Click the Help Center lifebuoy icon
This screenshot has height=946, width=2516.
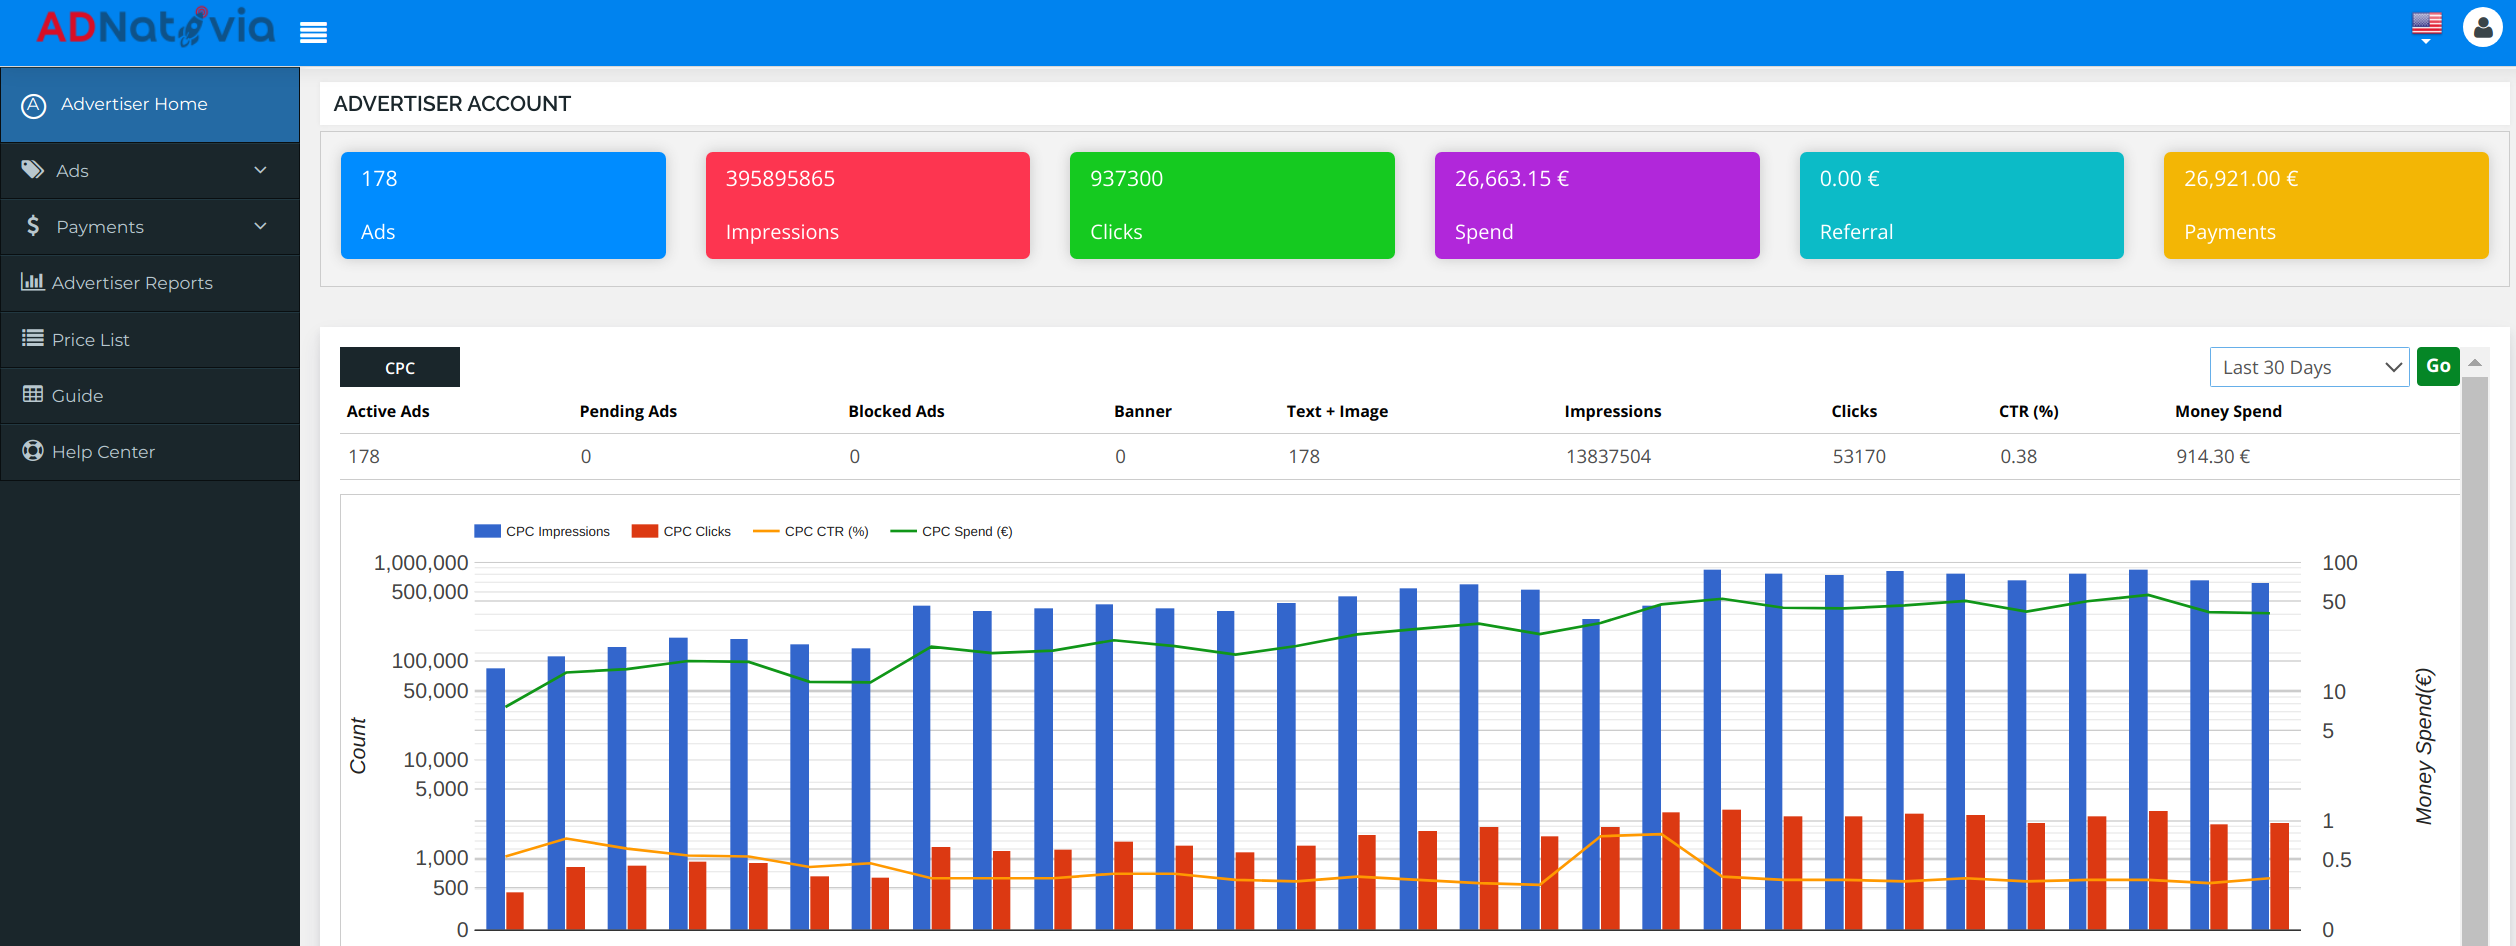tap(33, 451)
